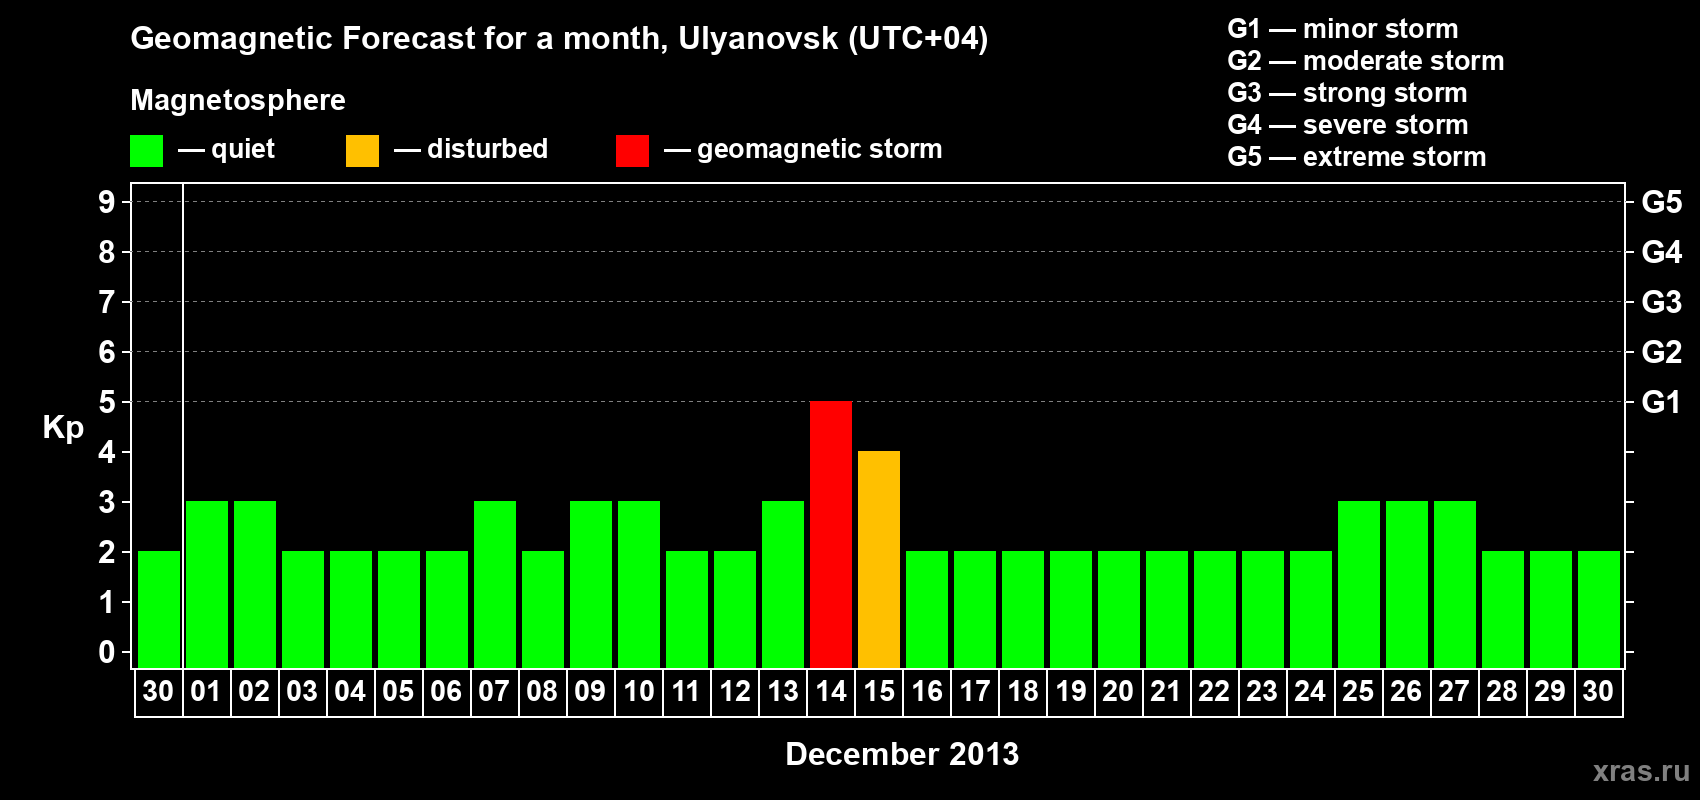Click the green bar for day 07
This screenshot has height=800, width=1700.
point(495,584)
